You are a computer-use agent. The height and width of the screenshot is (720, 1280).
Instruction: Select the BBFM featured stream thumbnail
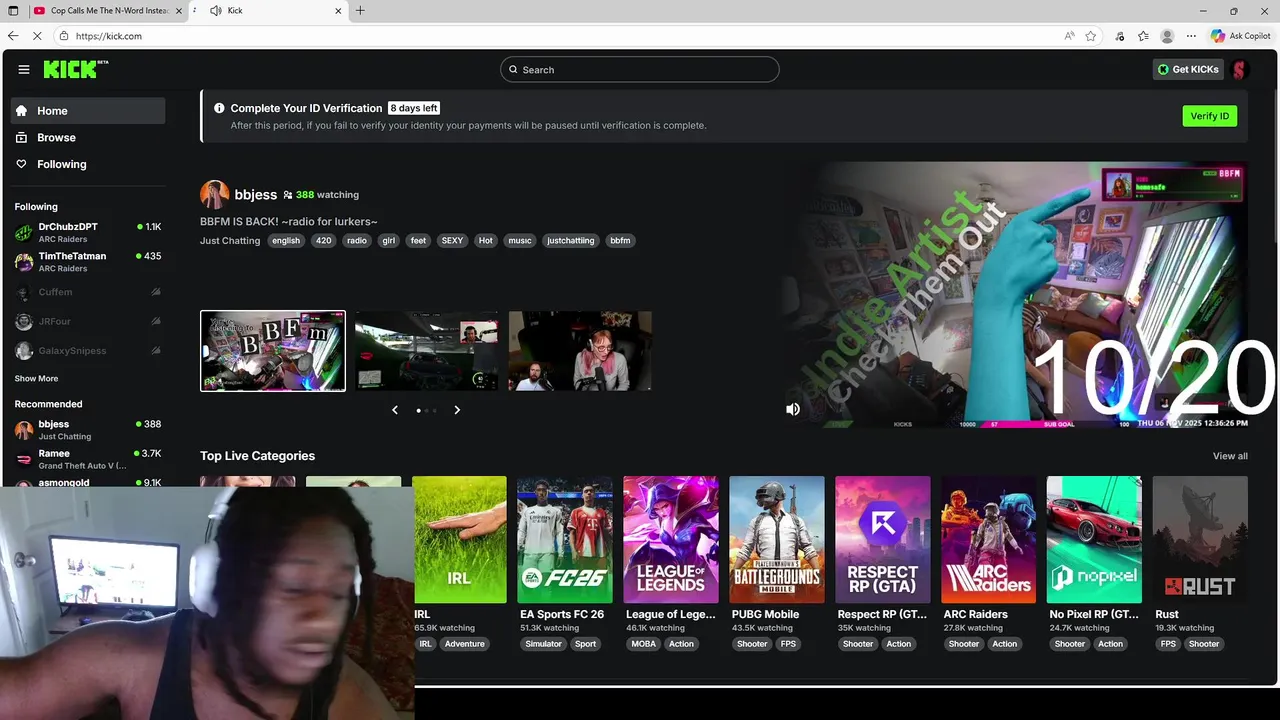click(273, 351)
